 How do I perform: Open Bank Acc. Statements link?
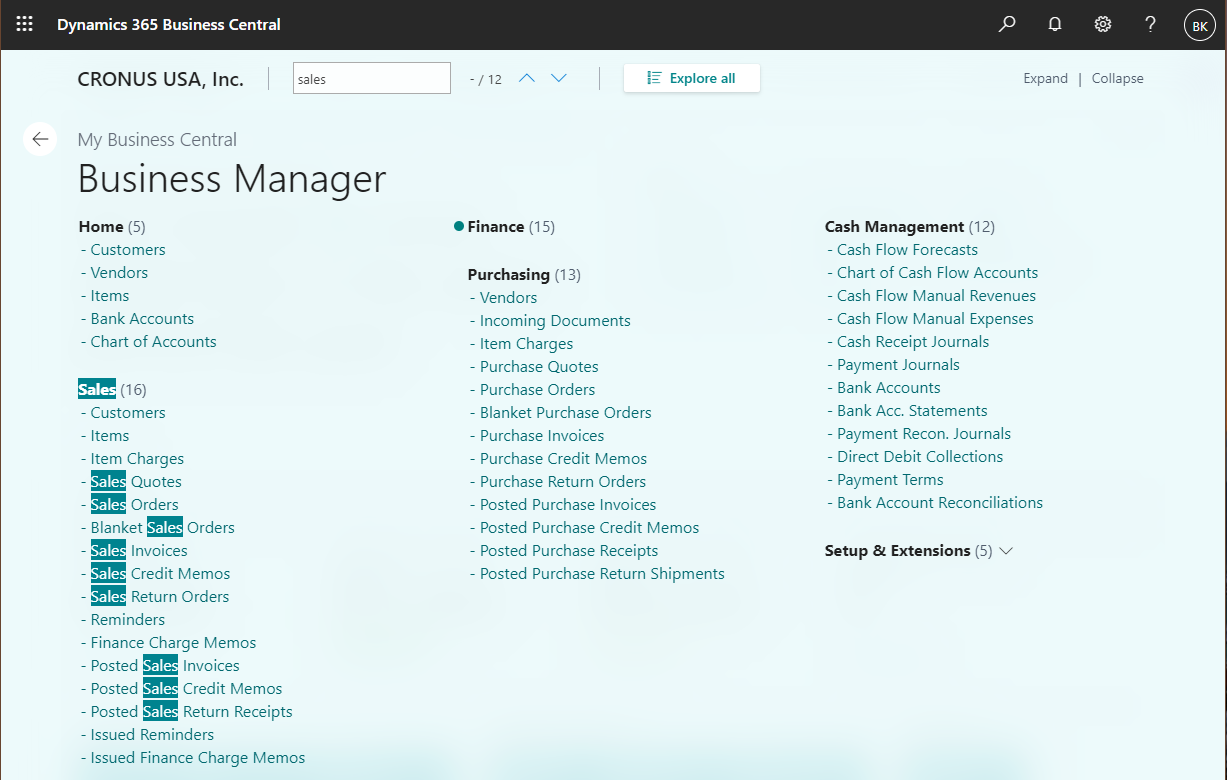912,411
